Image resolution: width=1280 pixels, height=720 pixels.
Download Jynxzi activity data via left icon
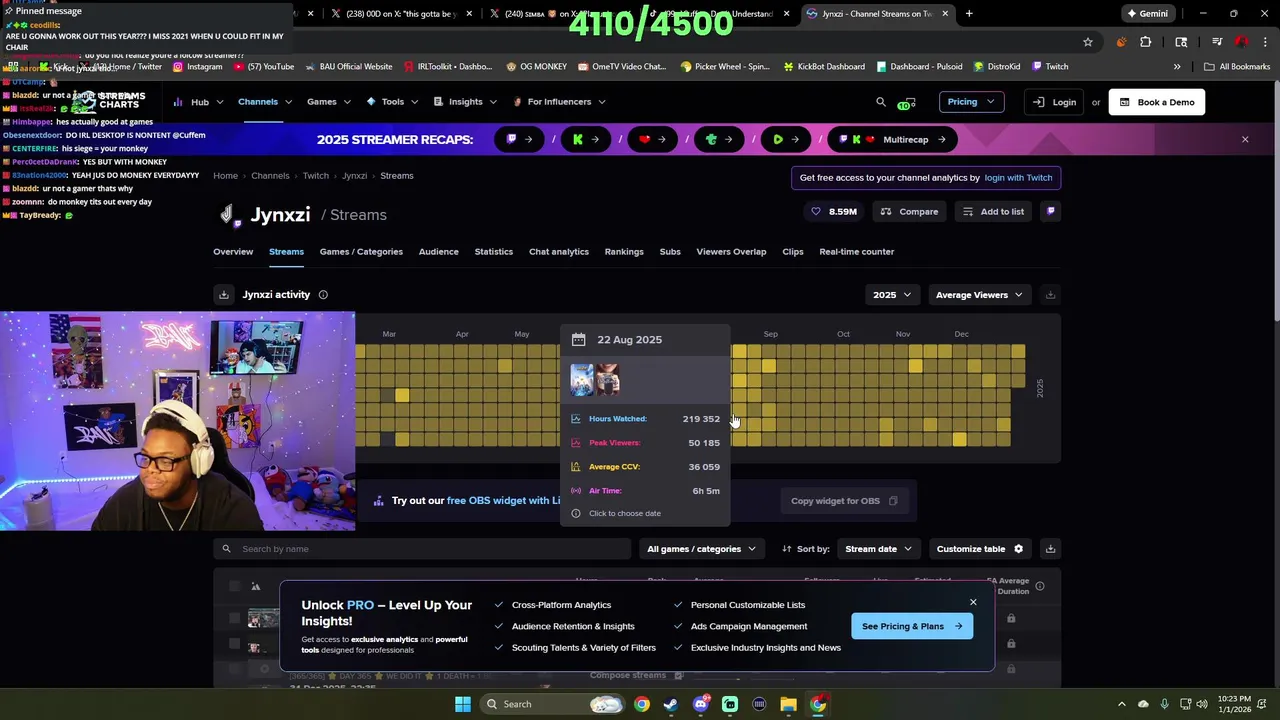point(224,295)
